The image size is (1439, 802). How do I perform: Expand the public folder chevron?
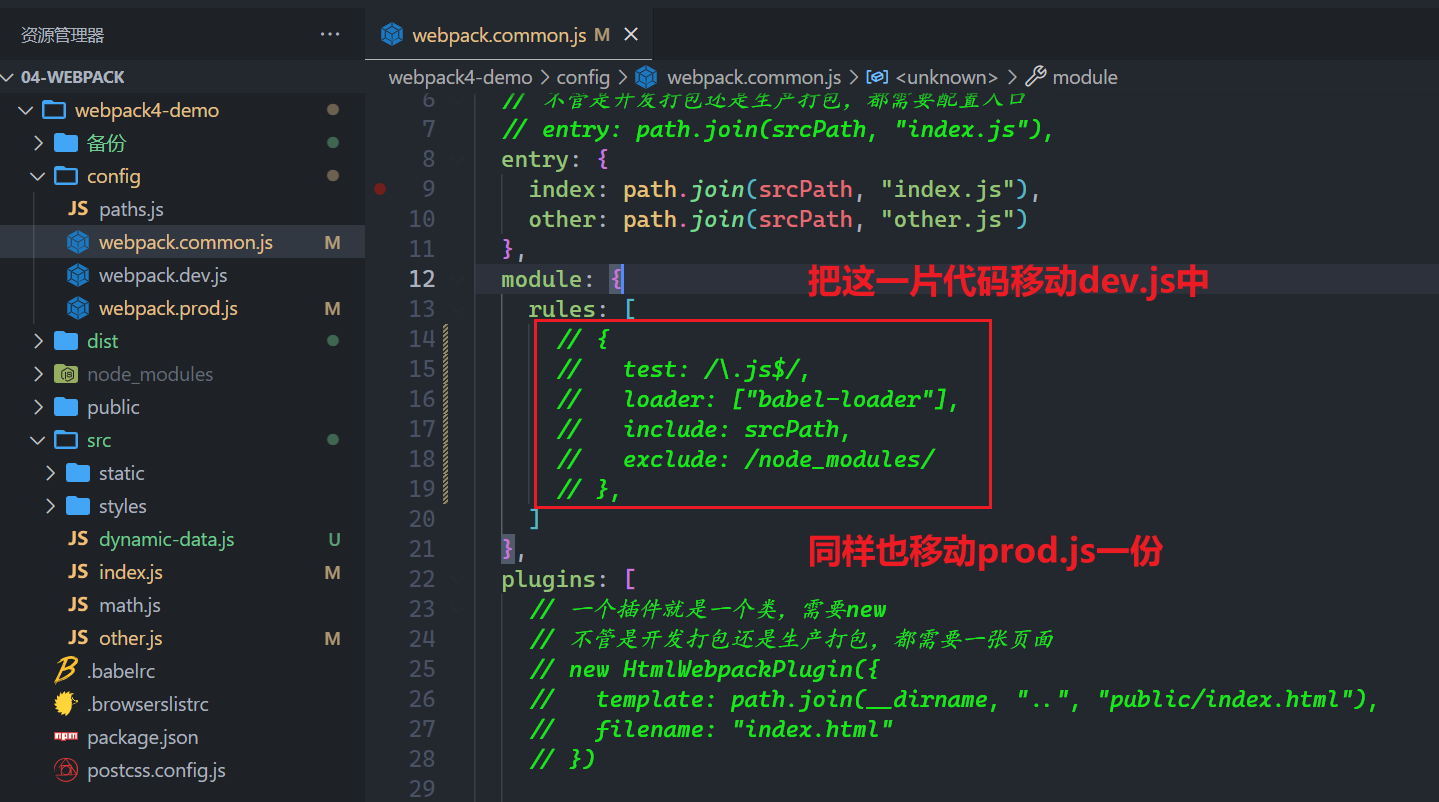click(38, 407)
